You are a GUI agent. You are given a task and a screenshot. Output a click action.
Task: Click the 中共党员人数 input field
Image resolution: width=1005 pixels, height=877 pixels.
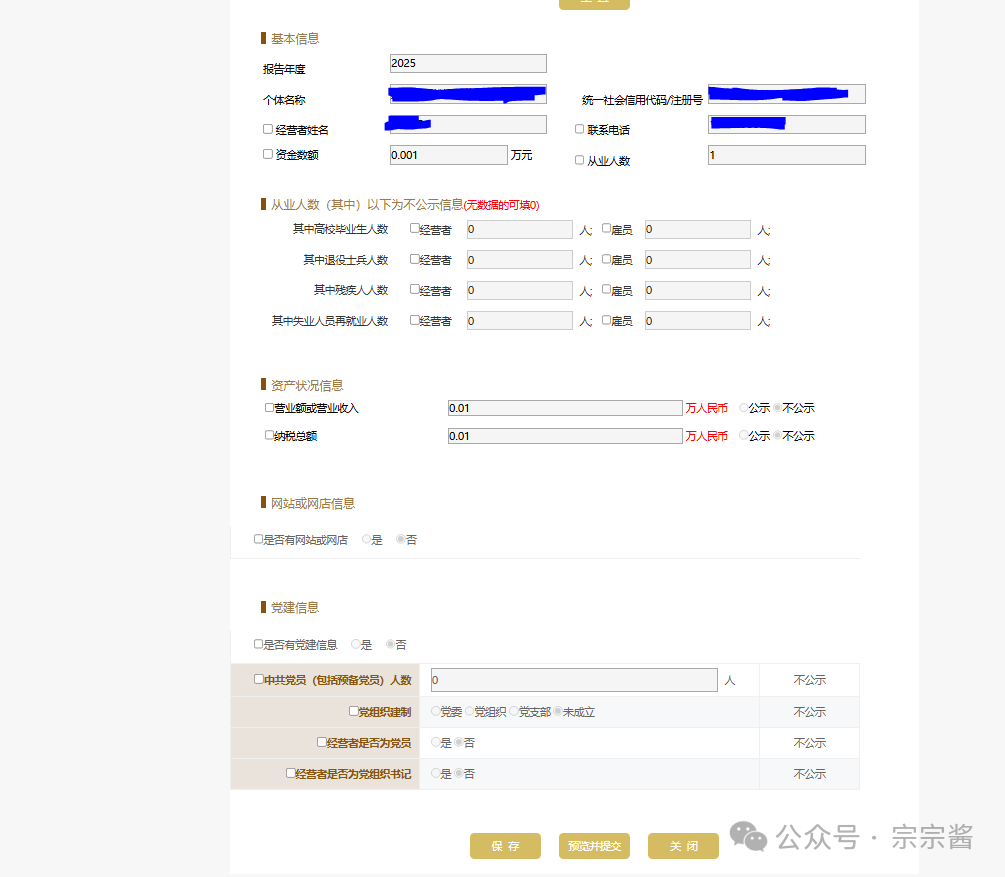[x=574, y=680]
